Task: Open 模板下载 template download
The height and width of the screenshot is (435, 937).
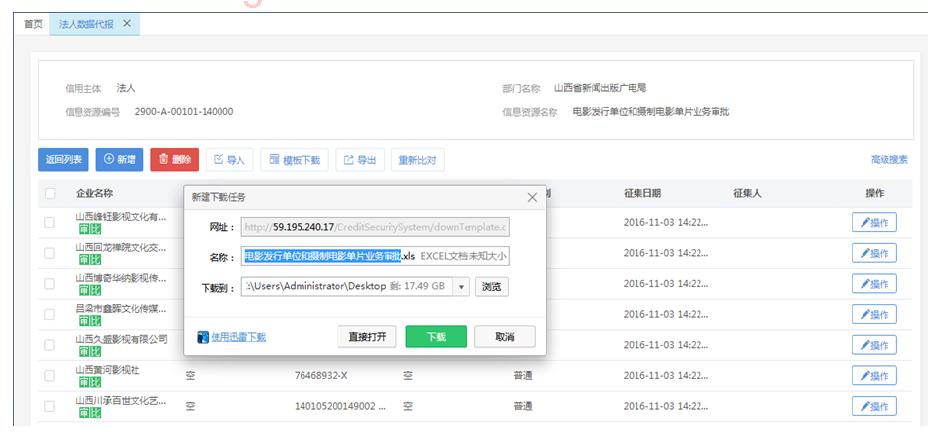Action: tap(294, 160)
